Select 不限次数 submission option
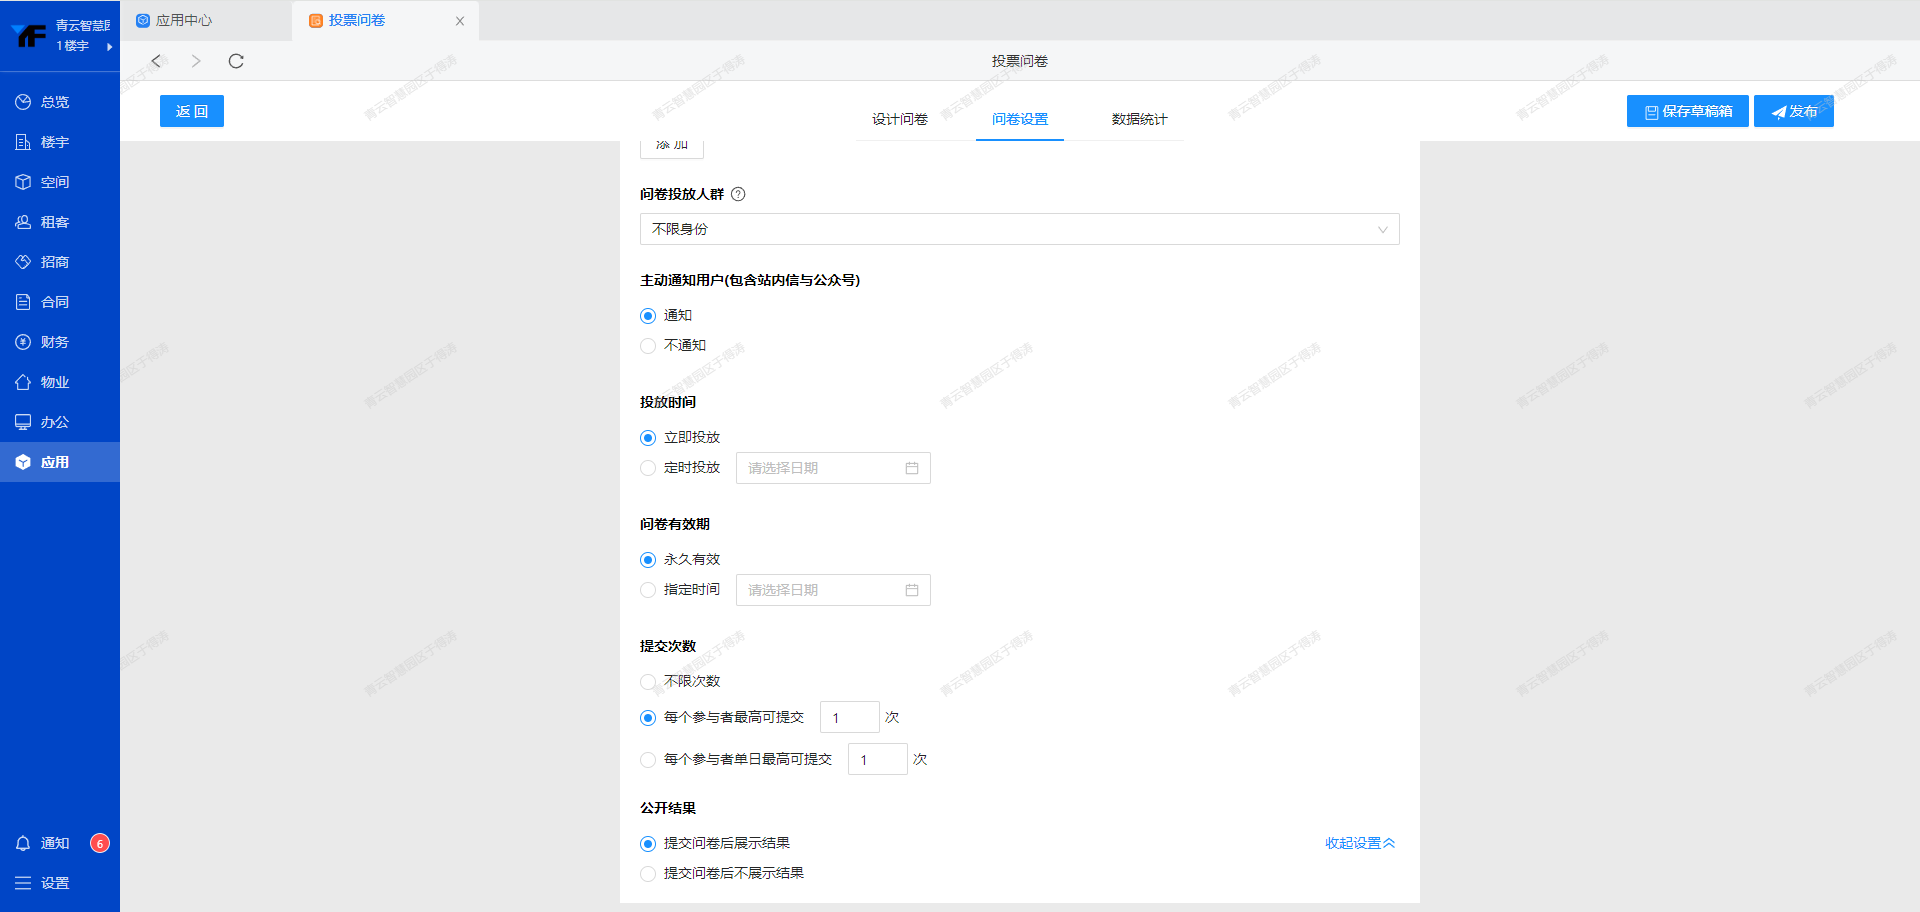This screenshot has height=912, width=1920. click(x=648, y=682)
